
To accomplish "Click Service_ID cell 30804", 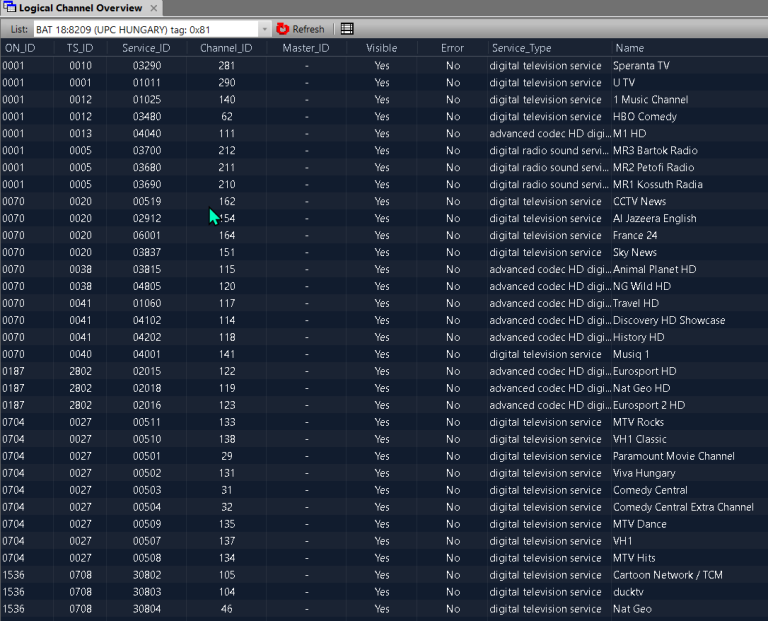I will (146, 609).
